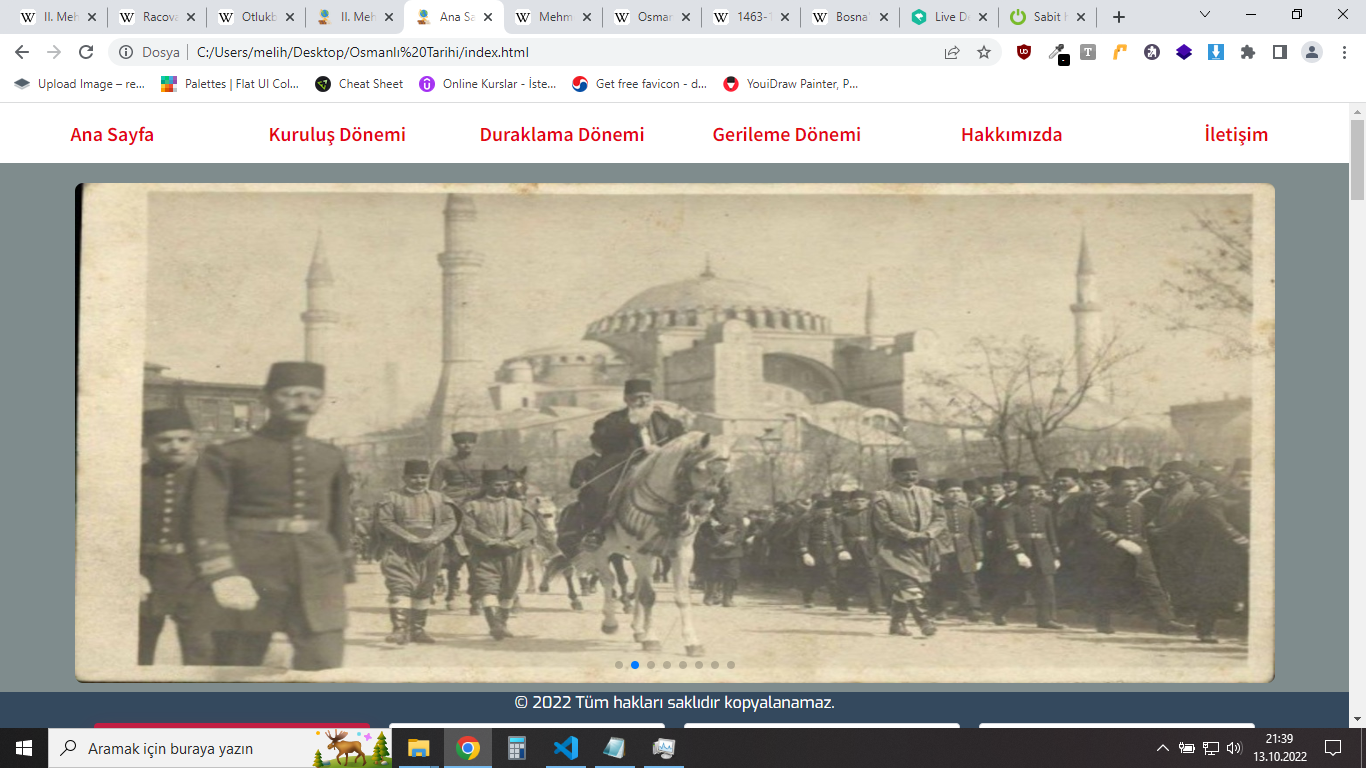Open the gray T extension
The height and width of the screenshot is (768, 1366).
point(1088,52)
